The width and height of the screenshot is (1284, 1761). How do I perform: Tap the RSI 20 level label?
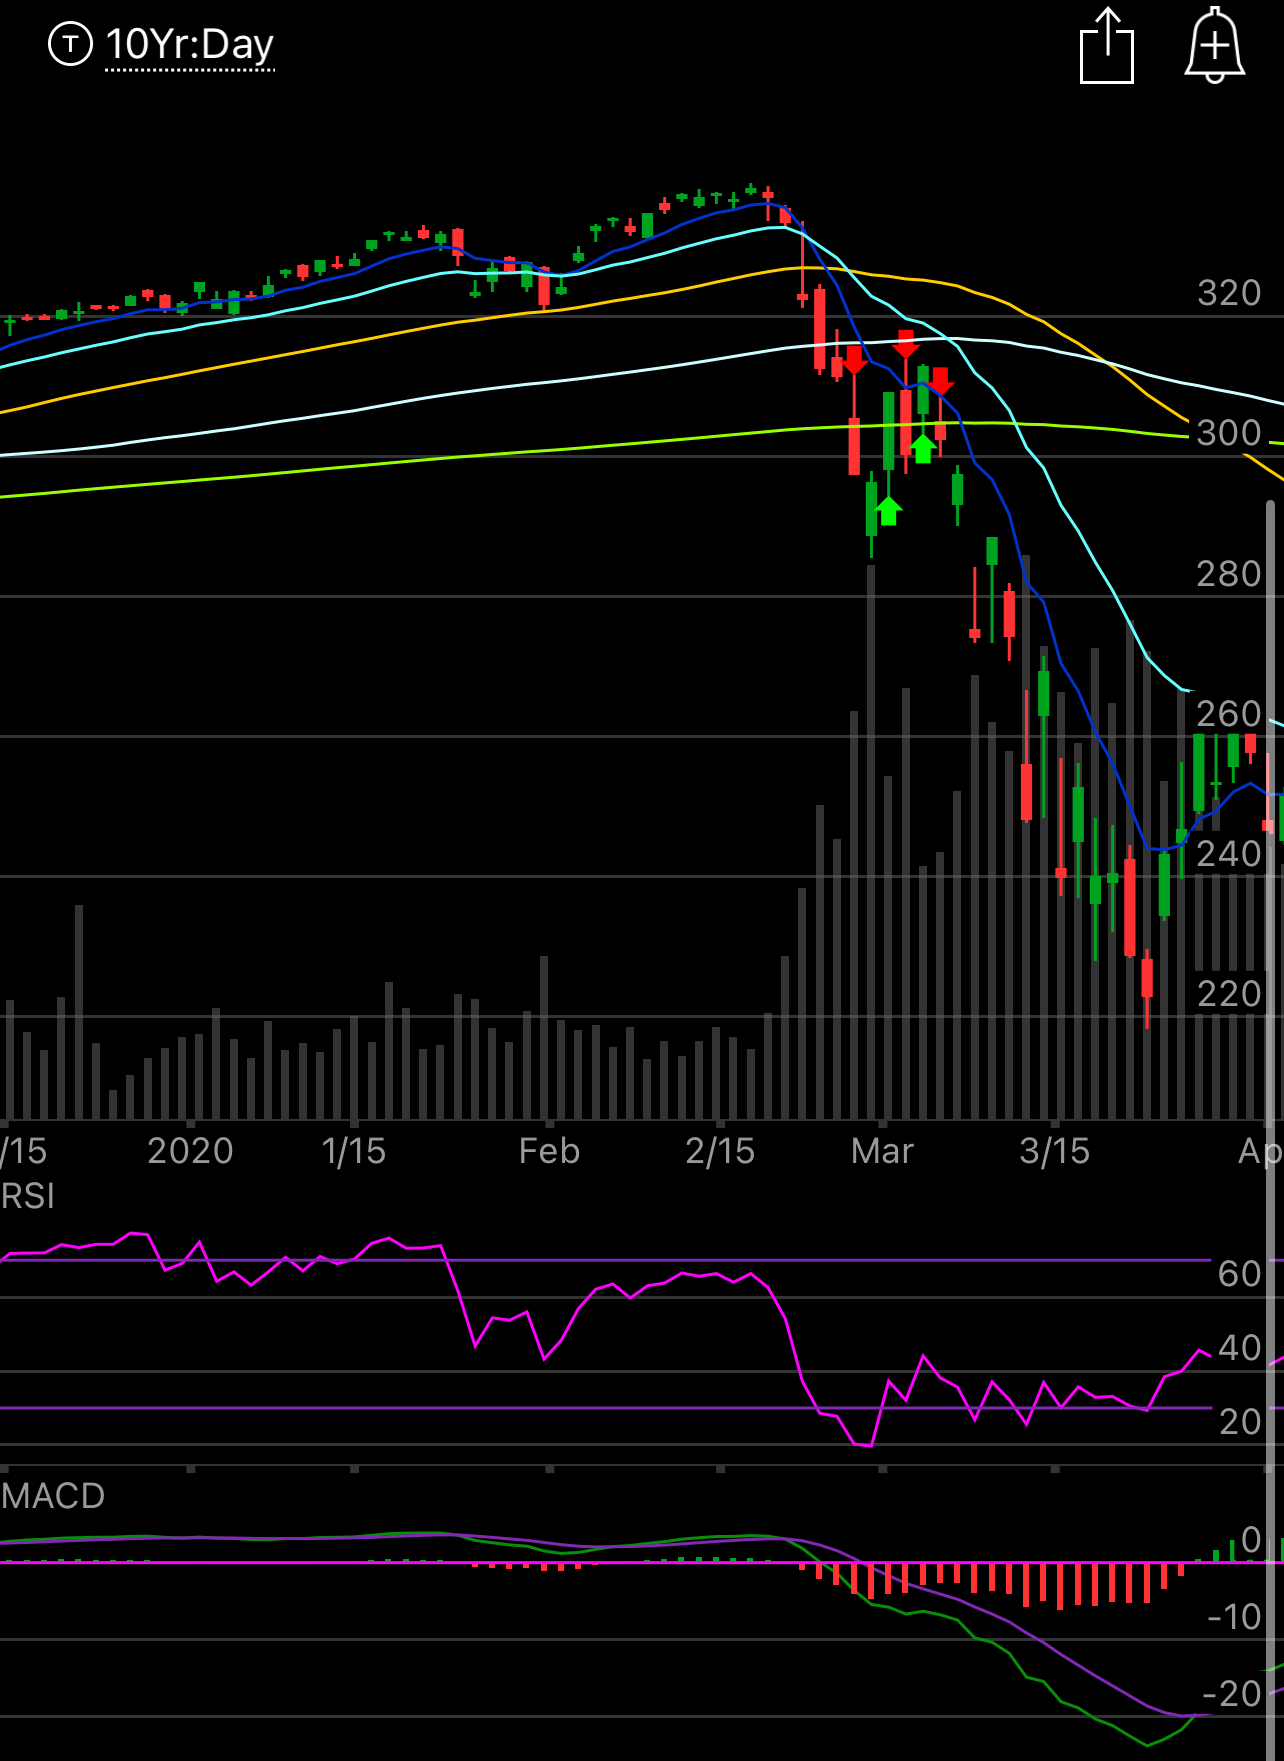click(1240, 1422)
